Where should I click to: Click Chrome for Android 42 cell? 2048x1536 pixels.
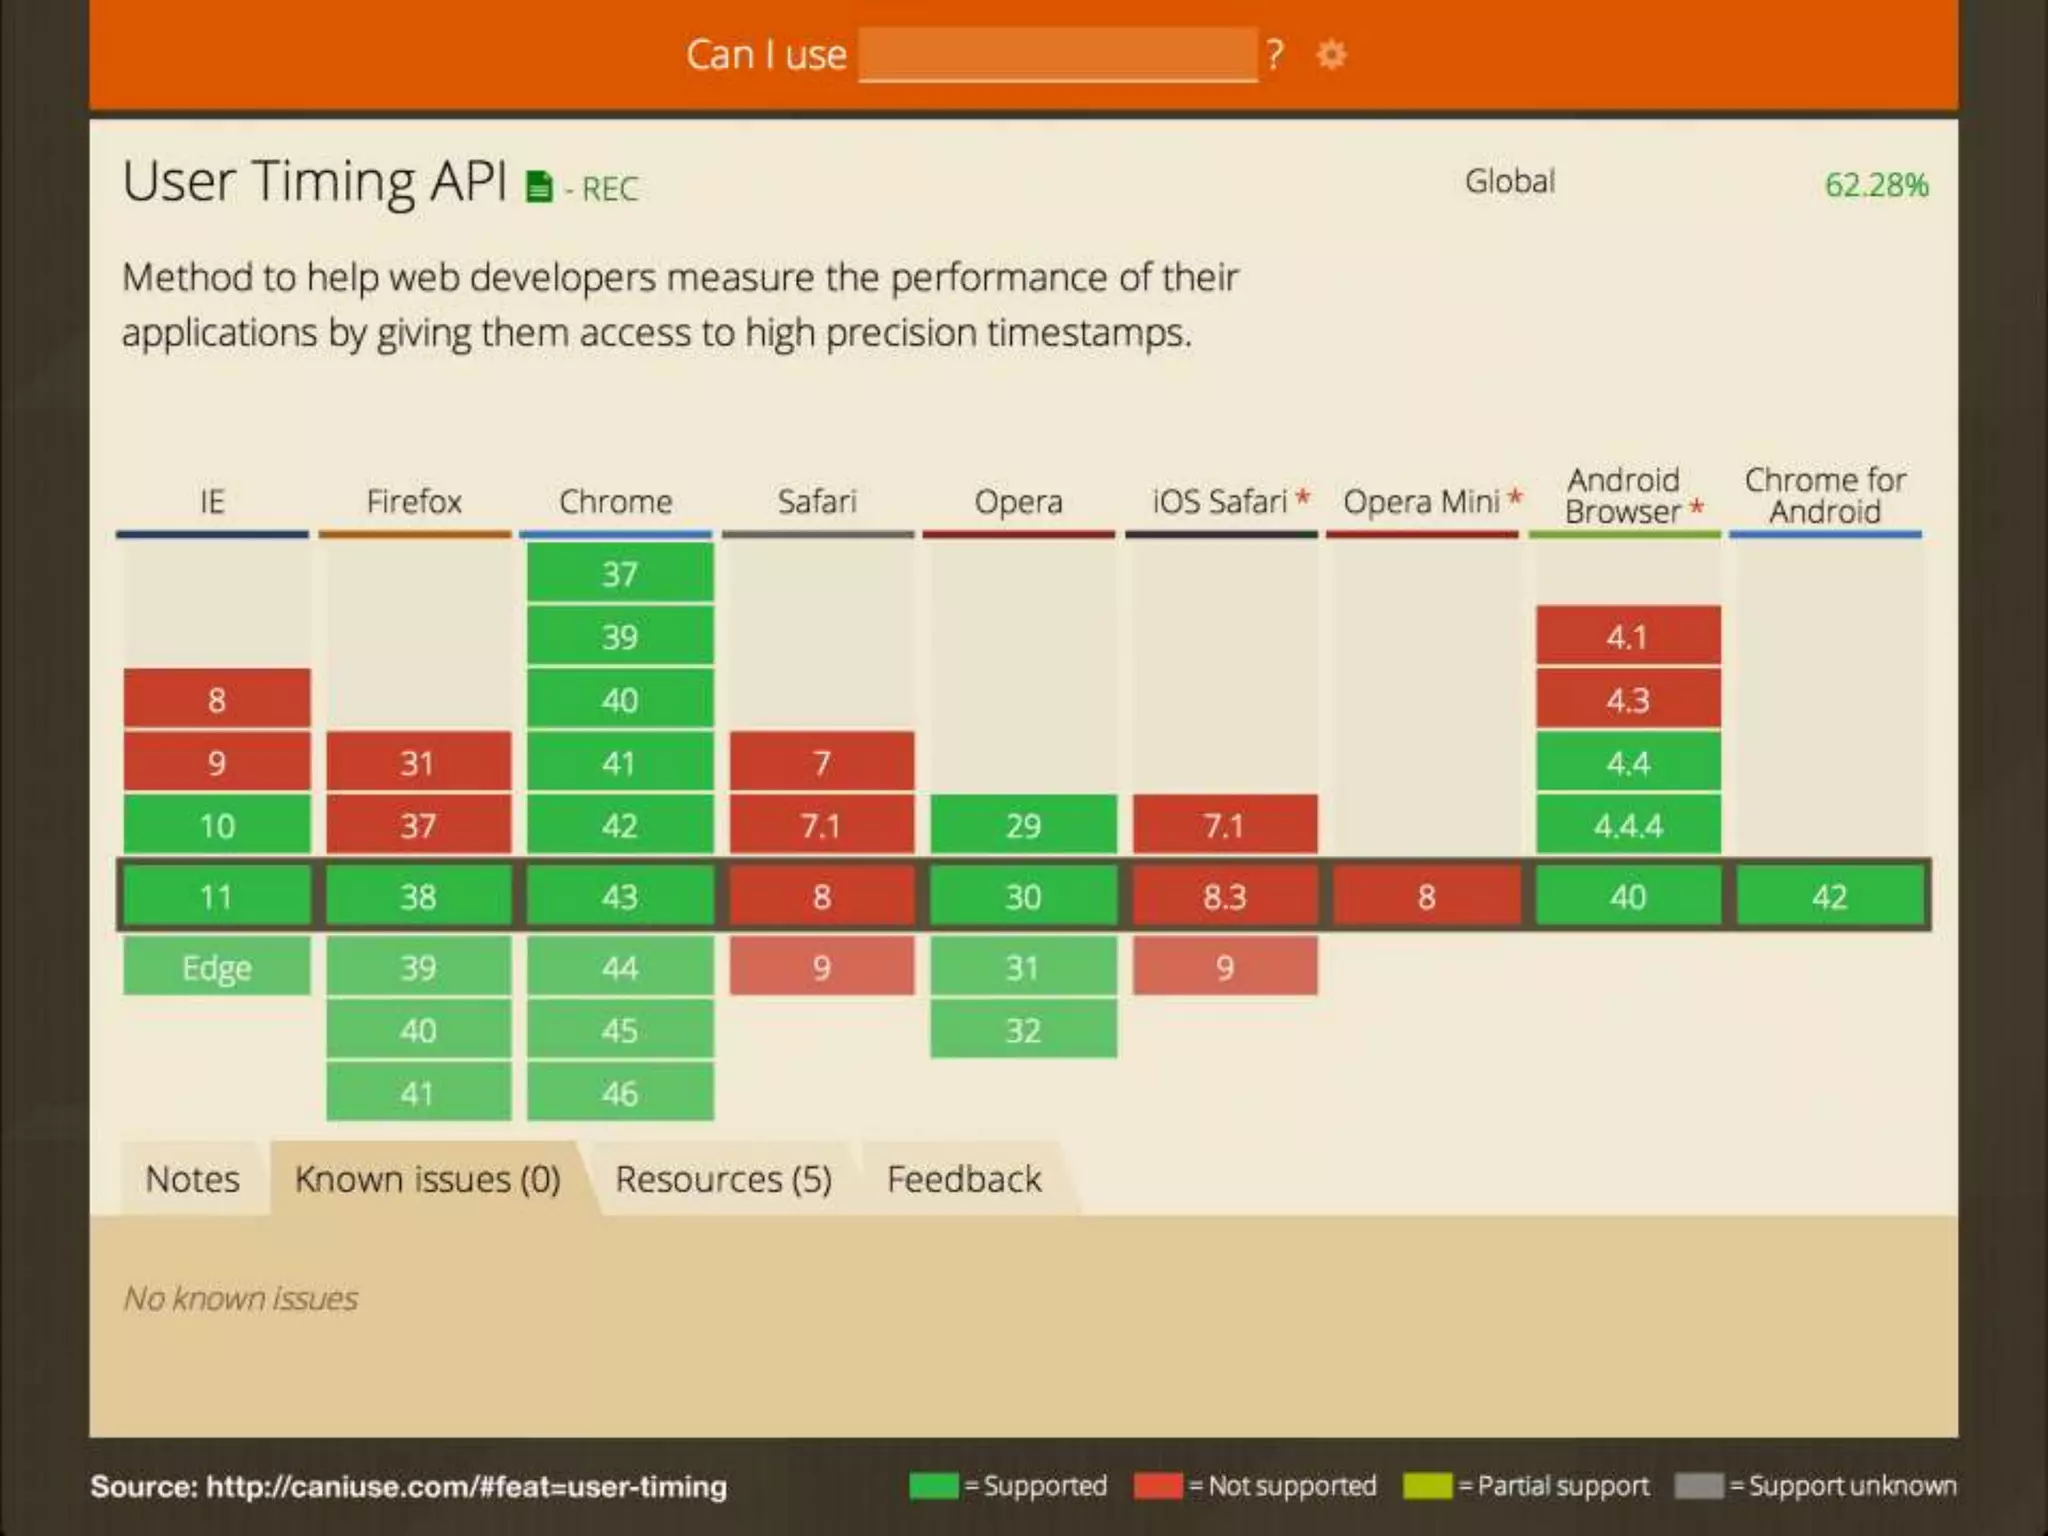pyautogui.click(x=1830, y=896)
